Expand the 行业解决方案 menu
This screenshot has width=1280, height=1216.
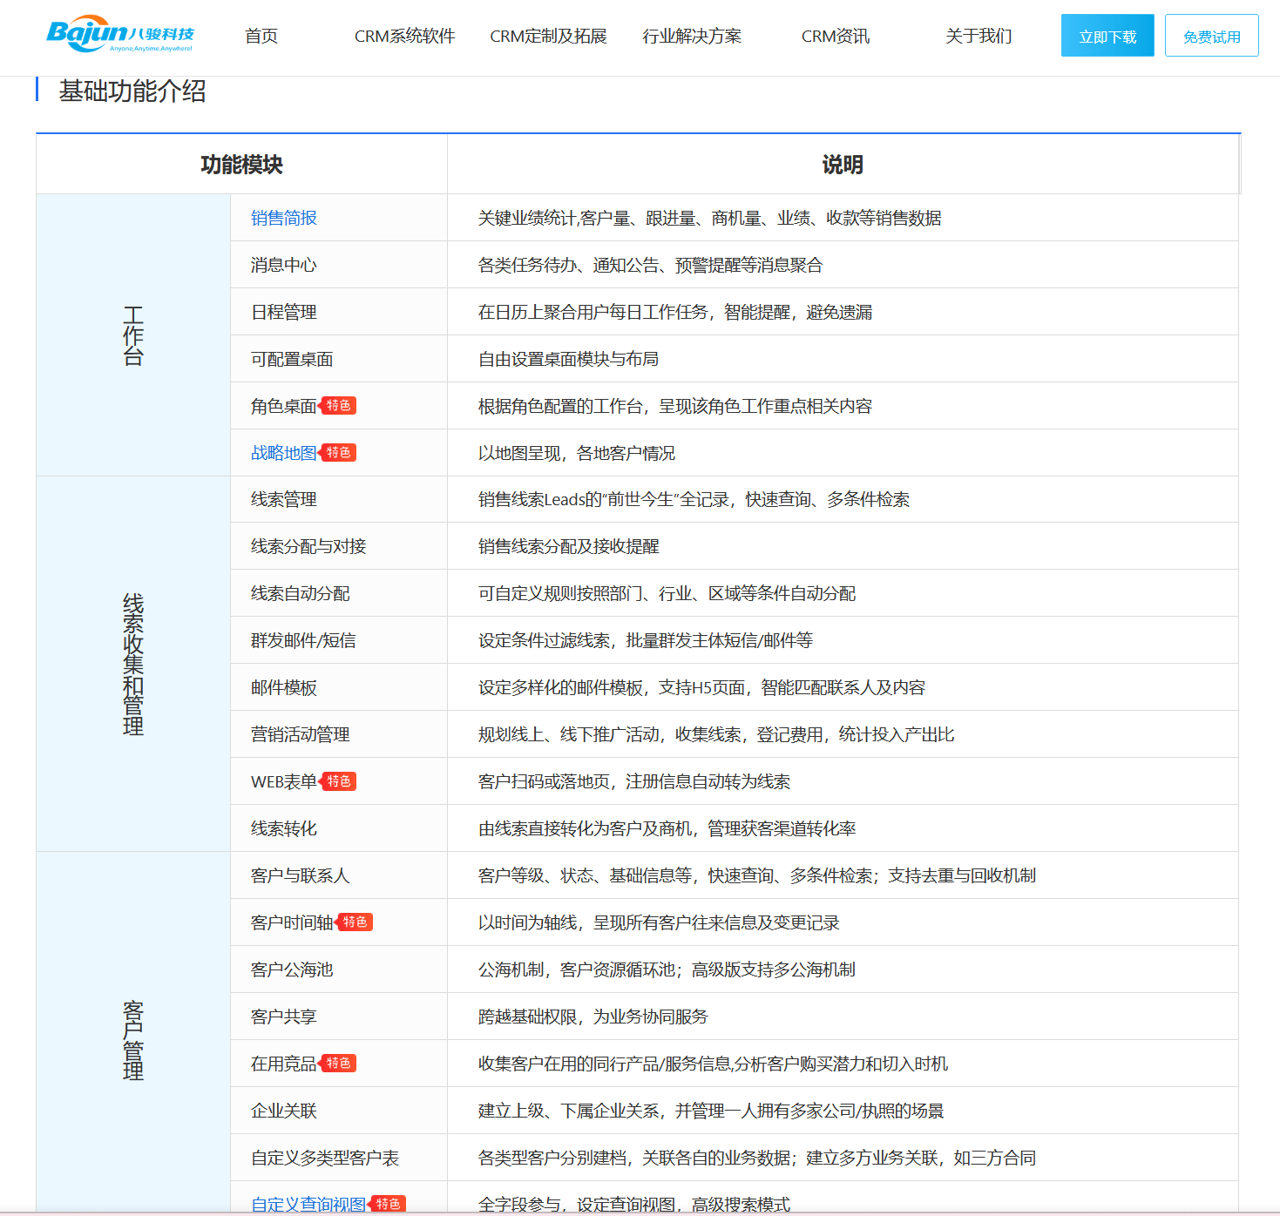(692, 36)
